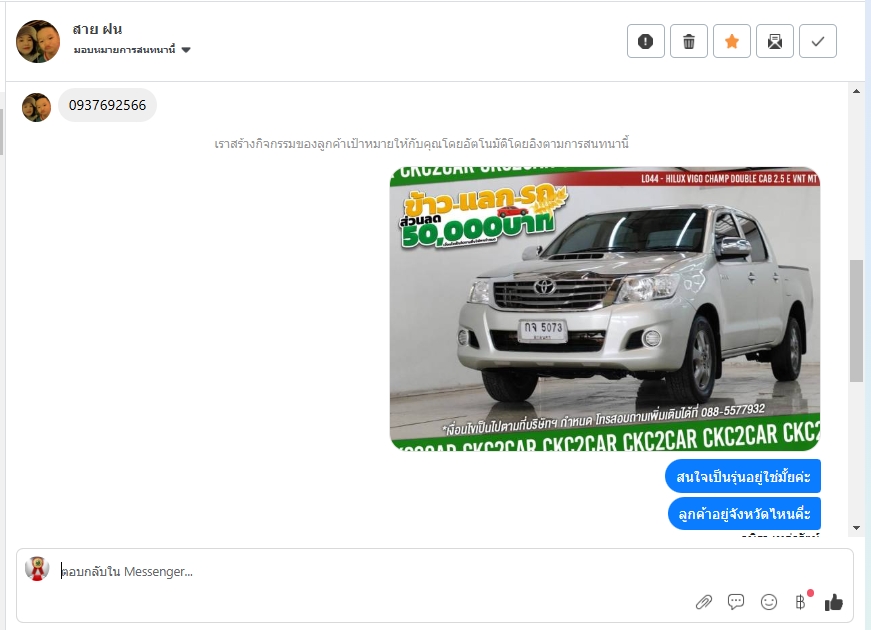Attach a file with the paperclip icon
871x630 pixels.
click(704, 602)
